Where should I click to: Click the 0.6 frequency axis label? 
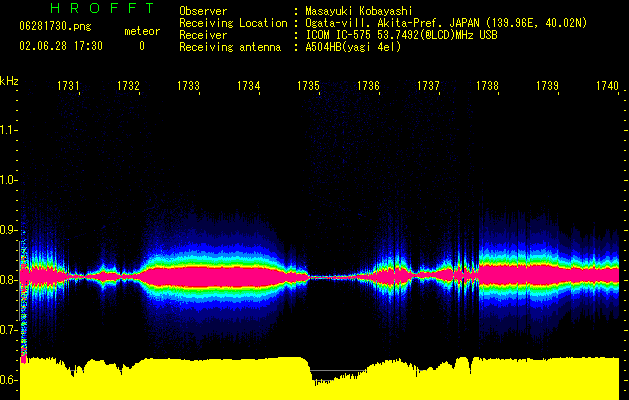[x=8, y=380]
